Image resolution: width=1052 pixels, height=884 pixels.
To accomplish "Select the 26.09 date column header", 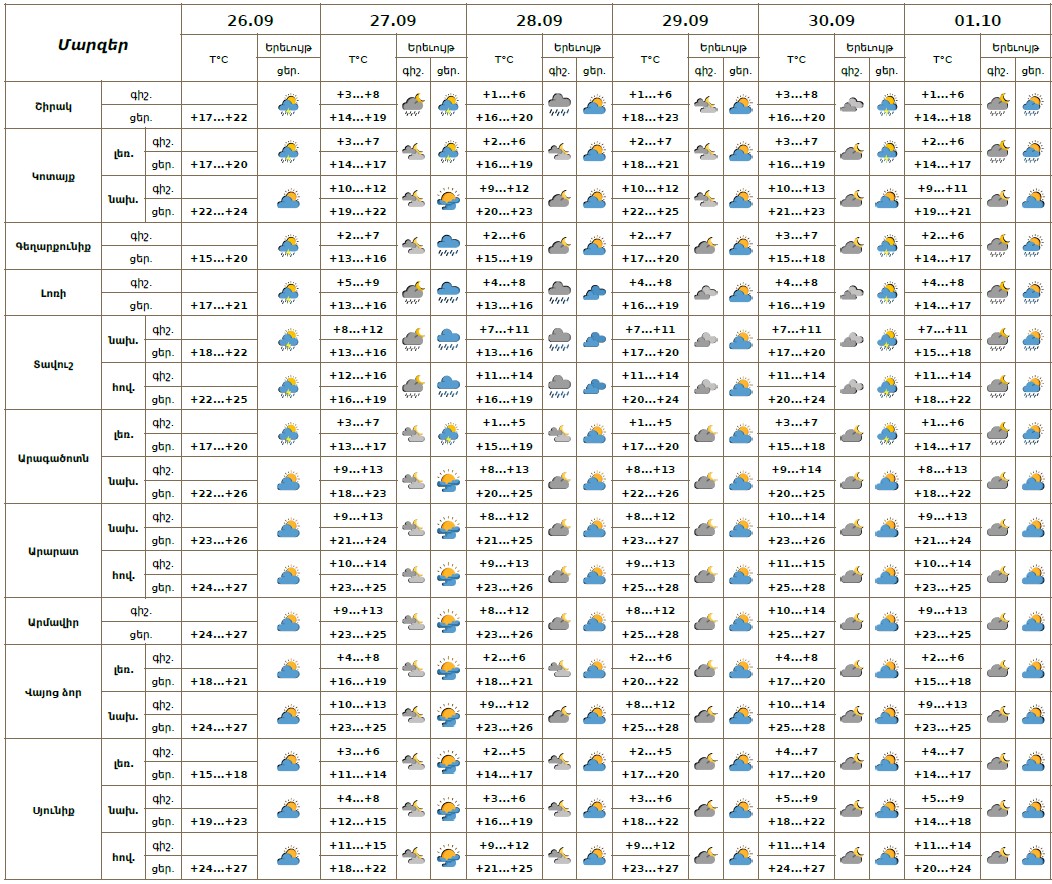I will click(x=250, y=19).
